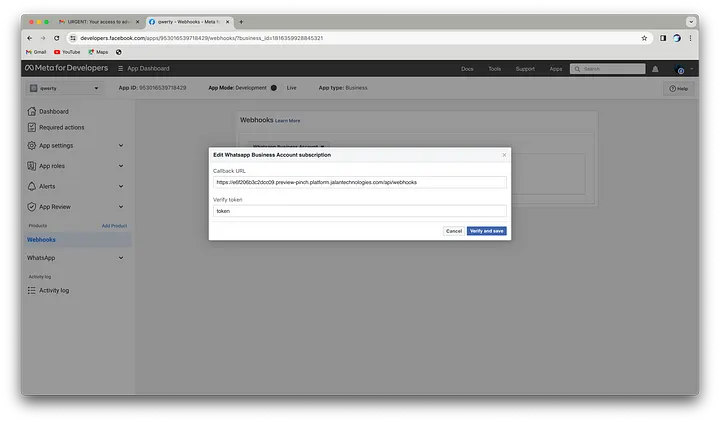Expand App Review chevron
720x423 pixels.
point(121,207)
